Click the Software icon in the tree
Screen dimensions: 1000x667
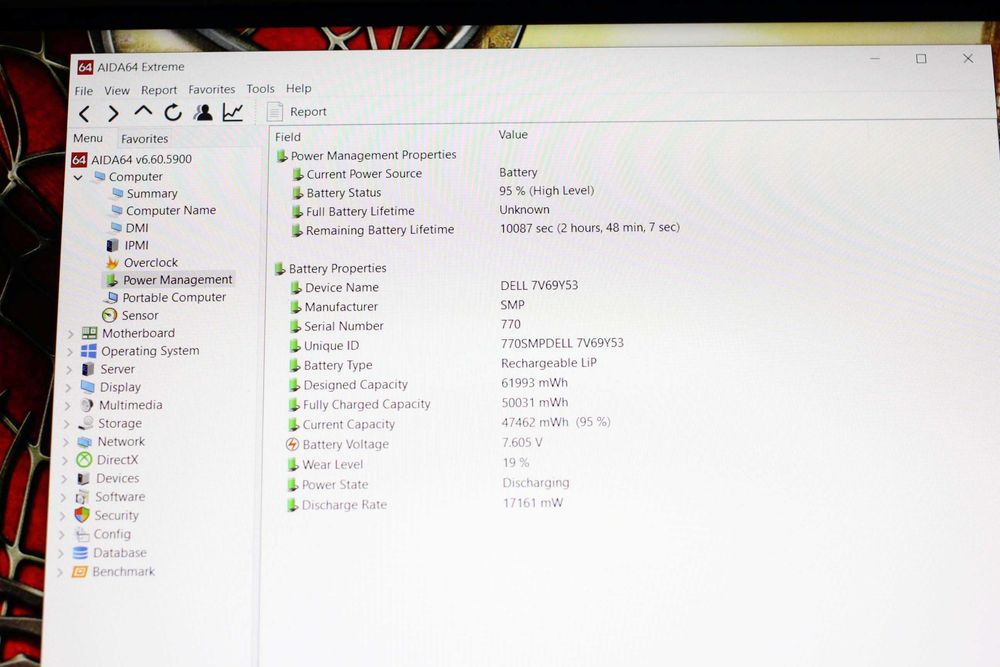(82, 497)
